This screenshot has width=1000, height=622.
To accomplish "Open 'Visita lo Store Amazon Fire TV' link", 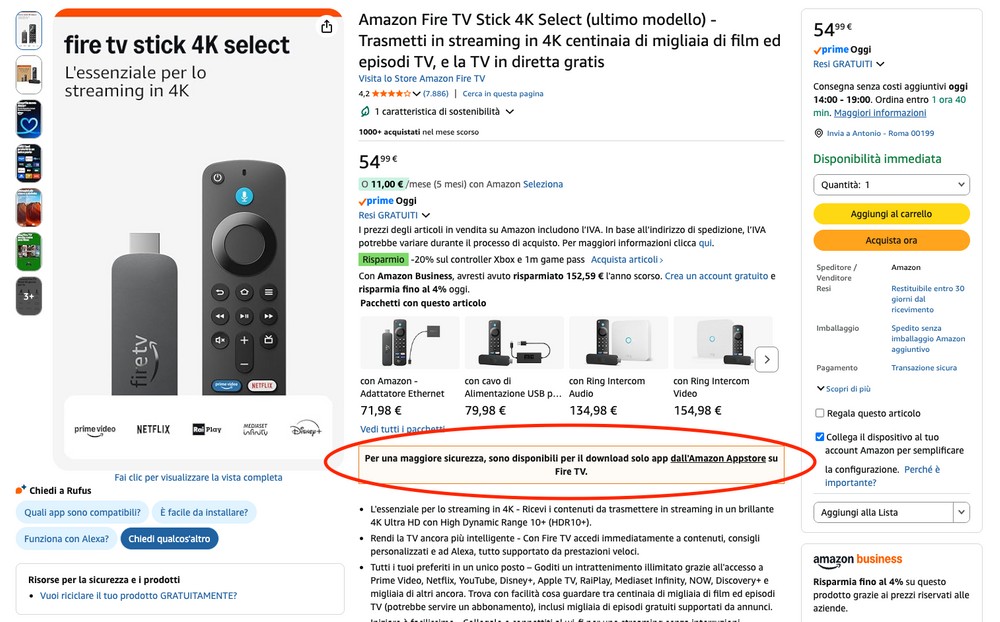I will (422, 79).
